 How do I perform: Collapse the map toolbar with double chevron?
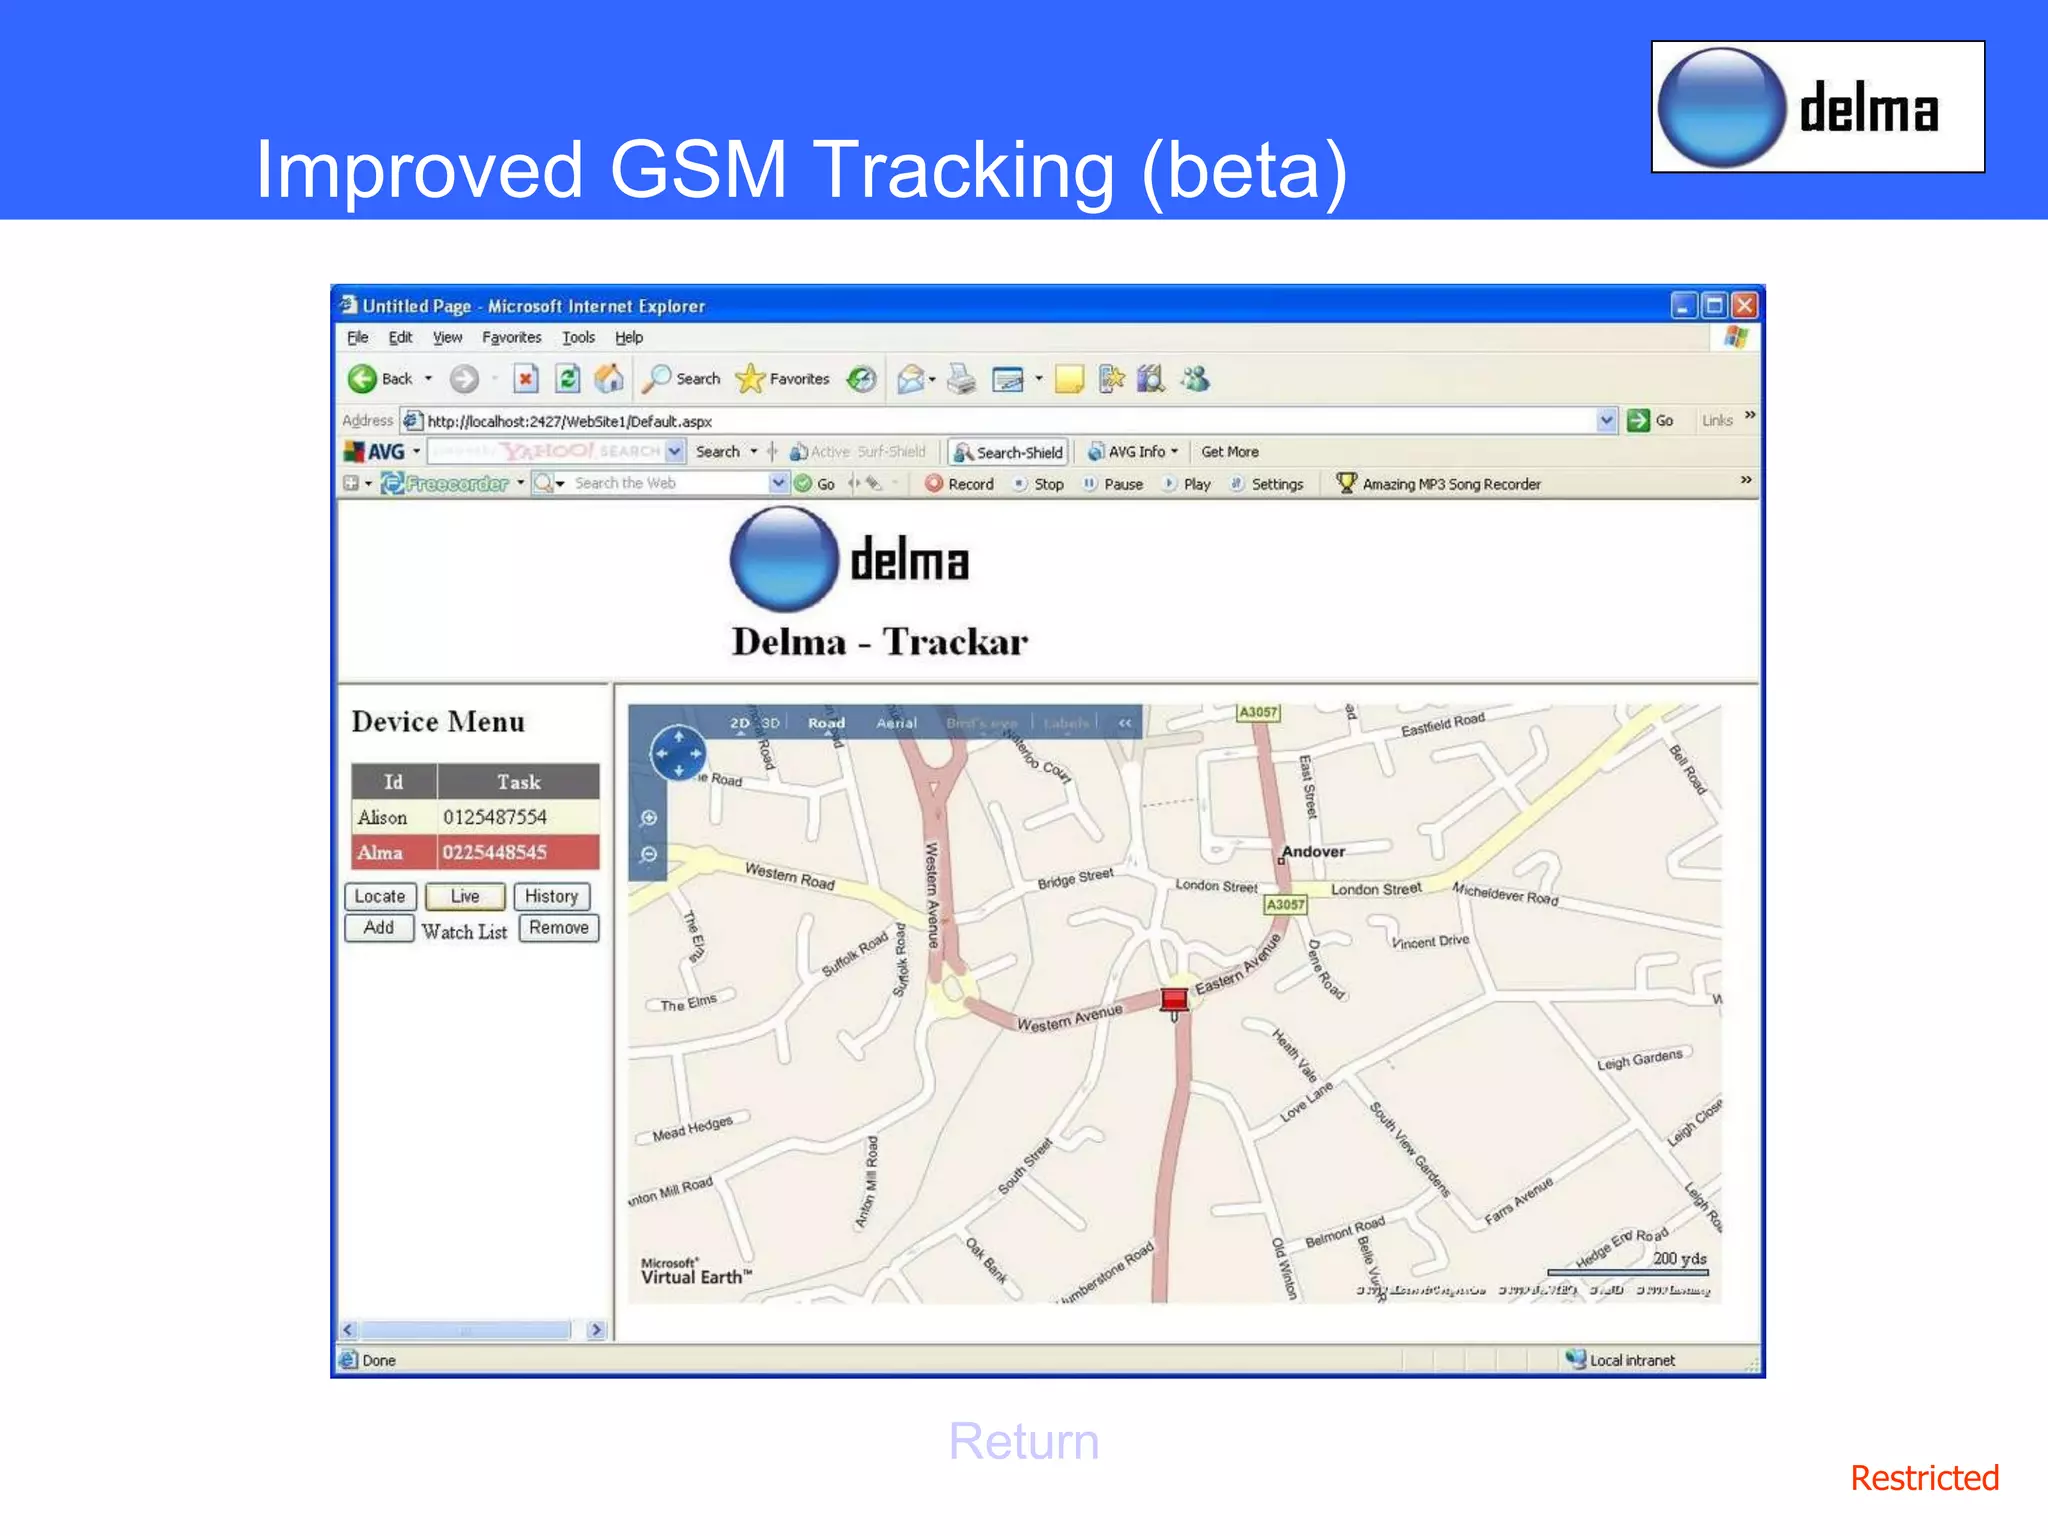click(1125, 722)
